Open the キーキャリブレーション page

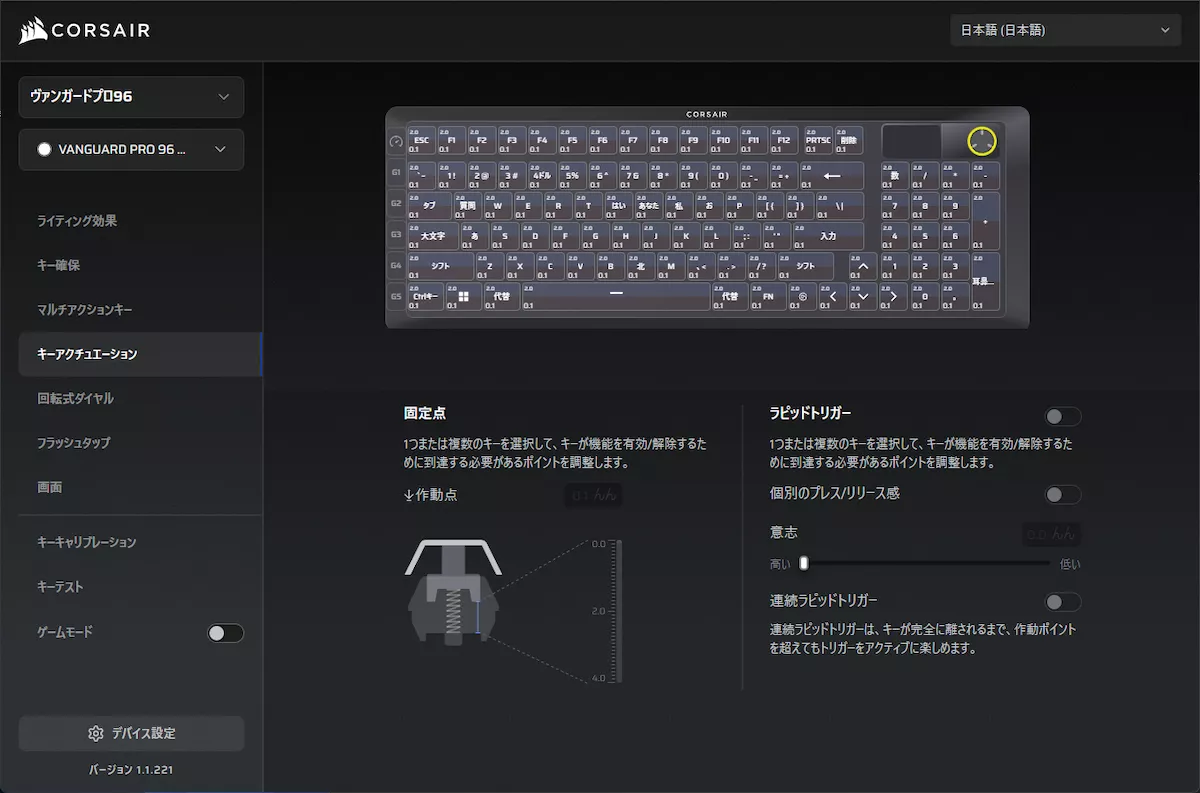coord(86,542)
